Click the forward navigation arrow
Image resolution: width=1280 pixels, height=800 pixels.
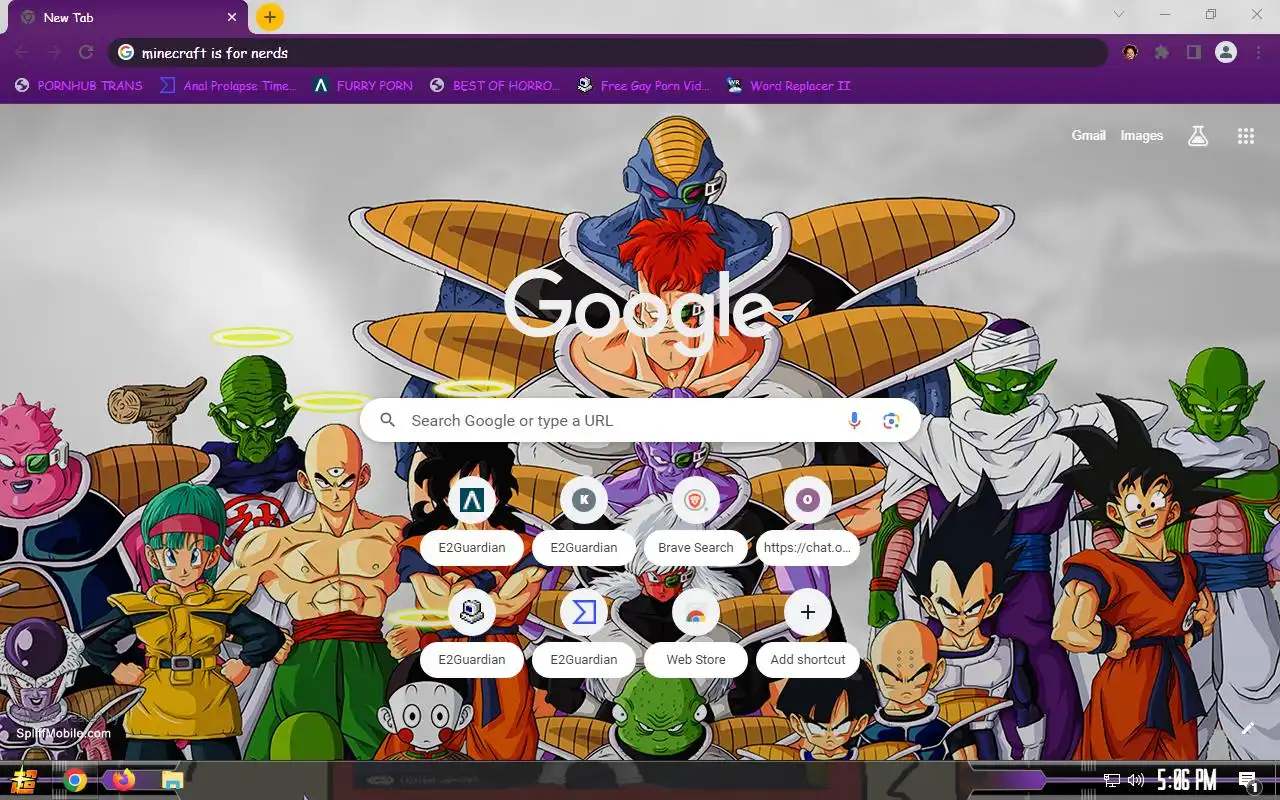54,52
